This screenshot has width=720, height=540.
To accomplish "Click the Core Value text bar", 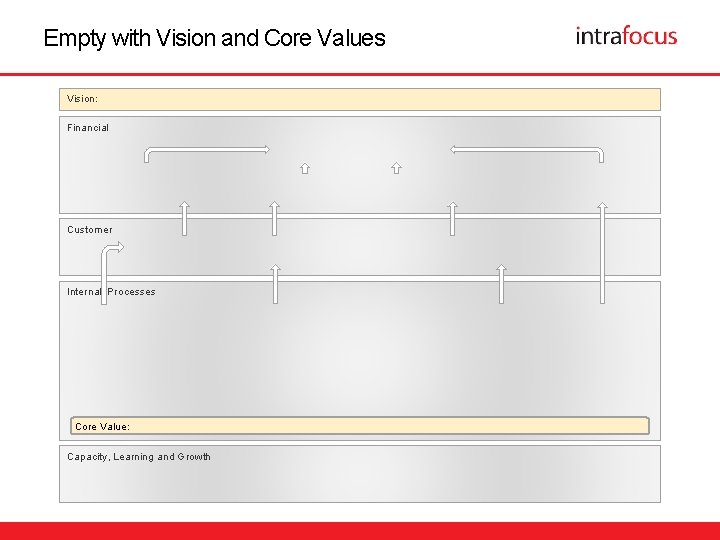I will [360, 426].
